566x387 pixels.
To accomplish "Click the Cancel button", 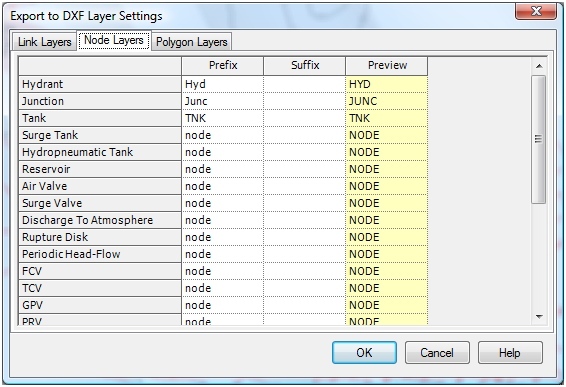I will coord(437,352).
